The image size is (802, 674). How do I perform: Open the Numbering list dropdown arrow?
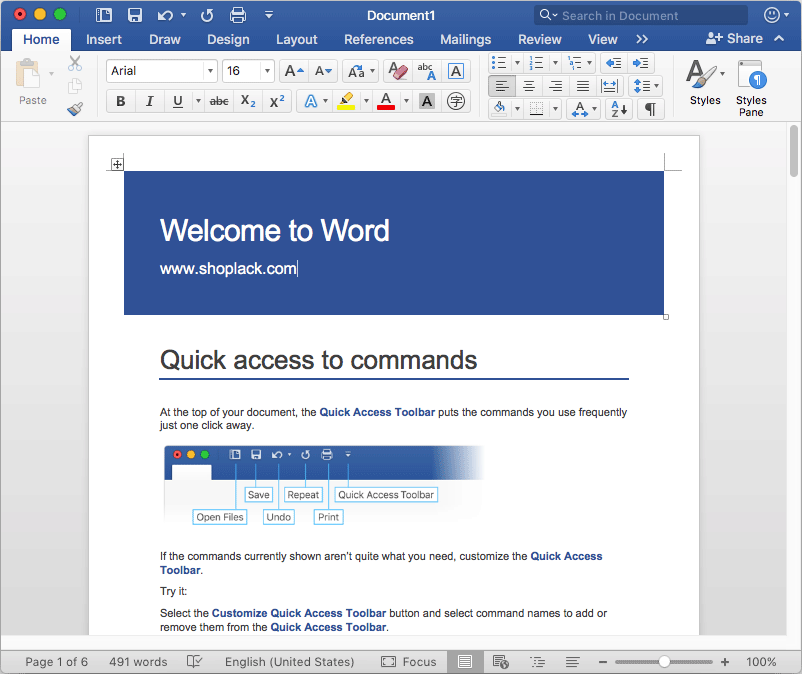pos(555,63)
